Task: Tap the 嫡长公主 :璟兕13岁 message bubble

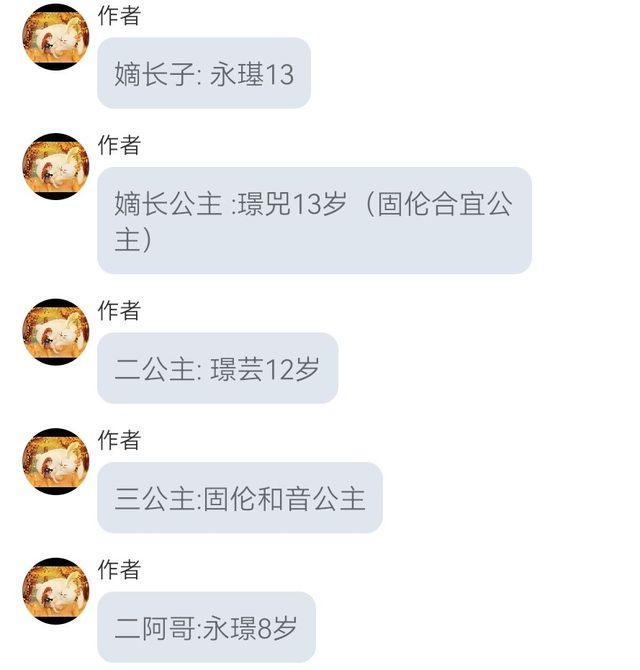Action: pos(314,220)
